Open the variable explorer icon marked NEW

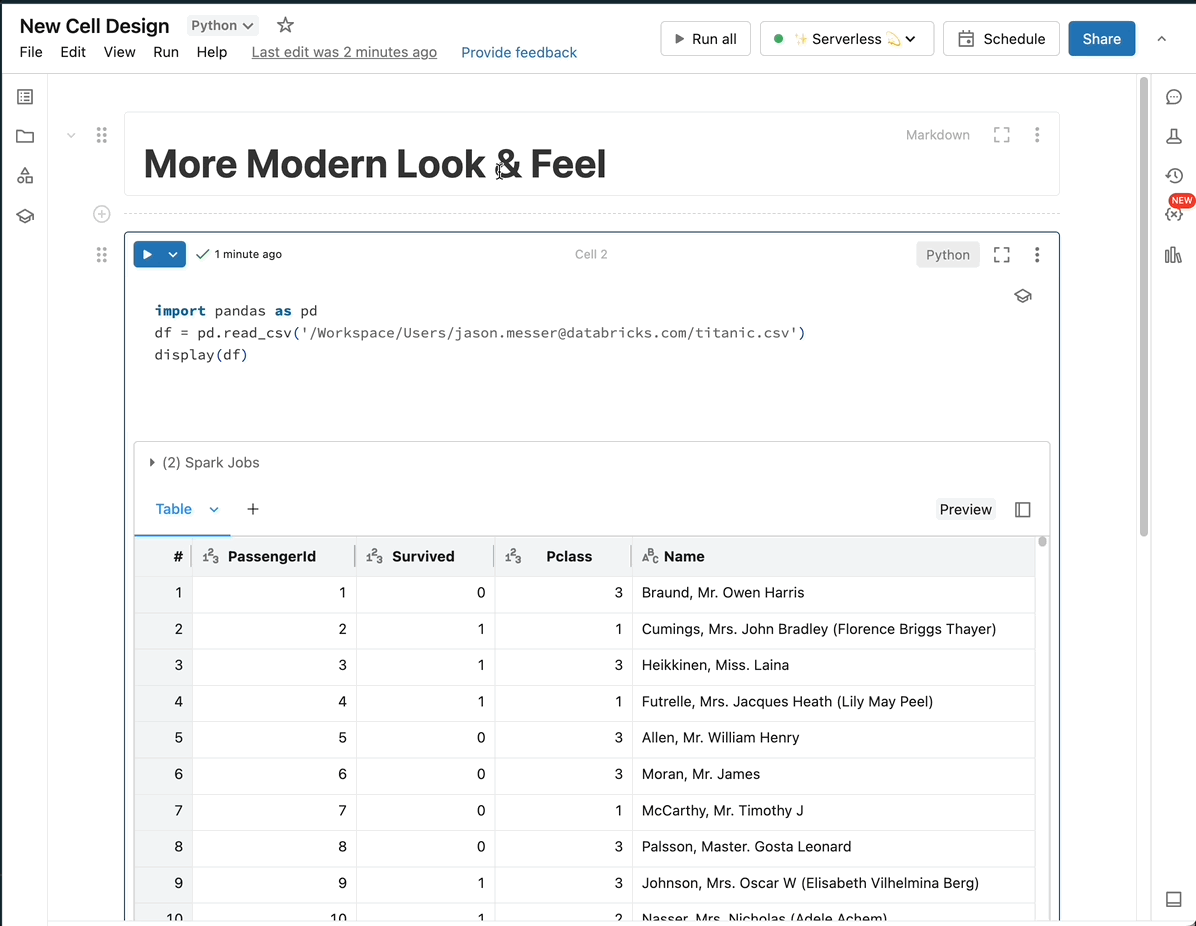pos(1174,214)
